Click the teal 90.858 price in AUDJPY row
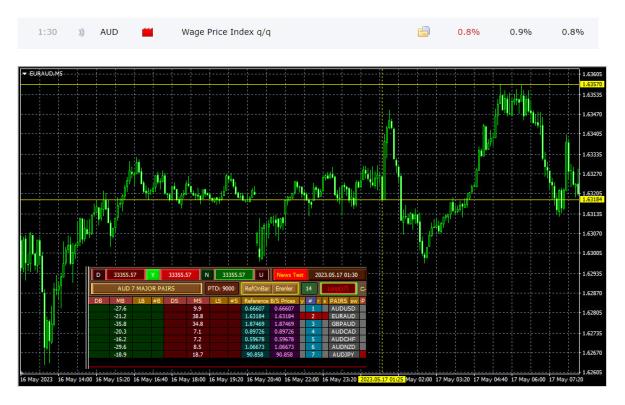The width and height of the screenshot is (625, 405). 255,354
